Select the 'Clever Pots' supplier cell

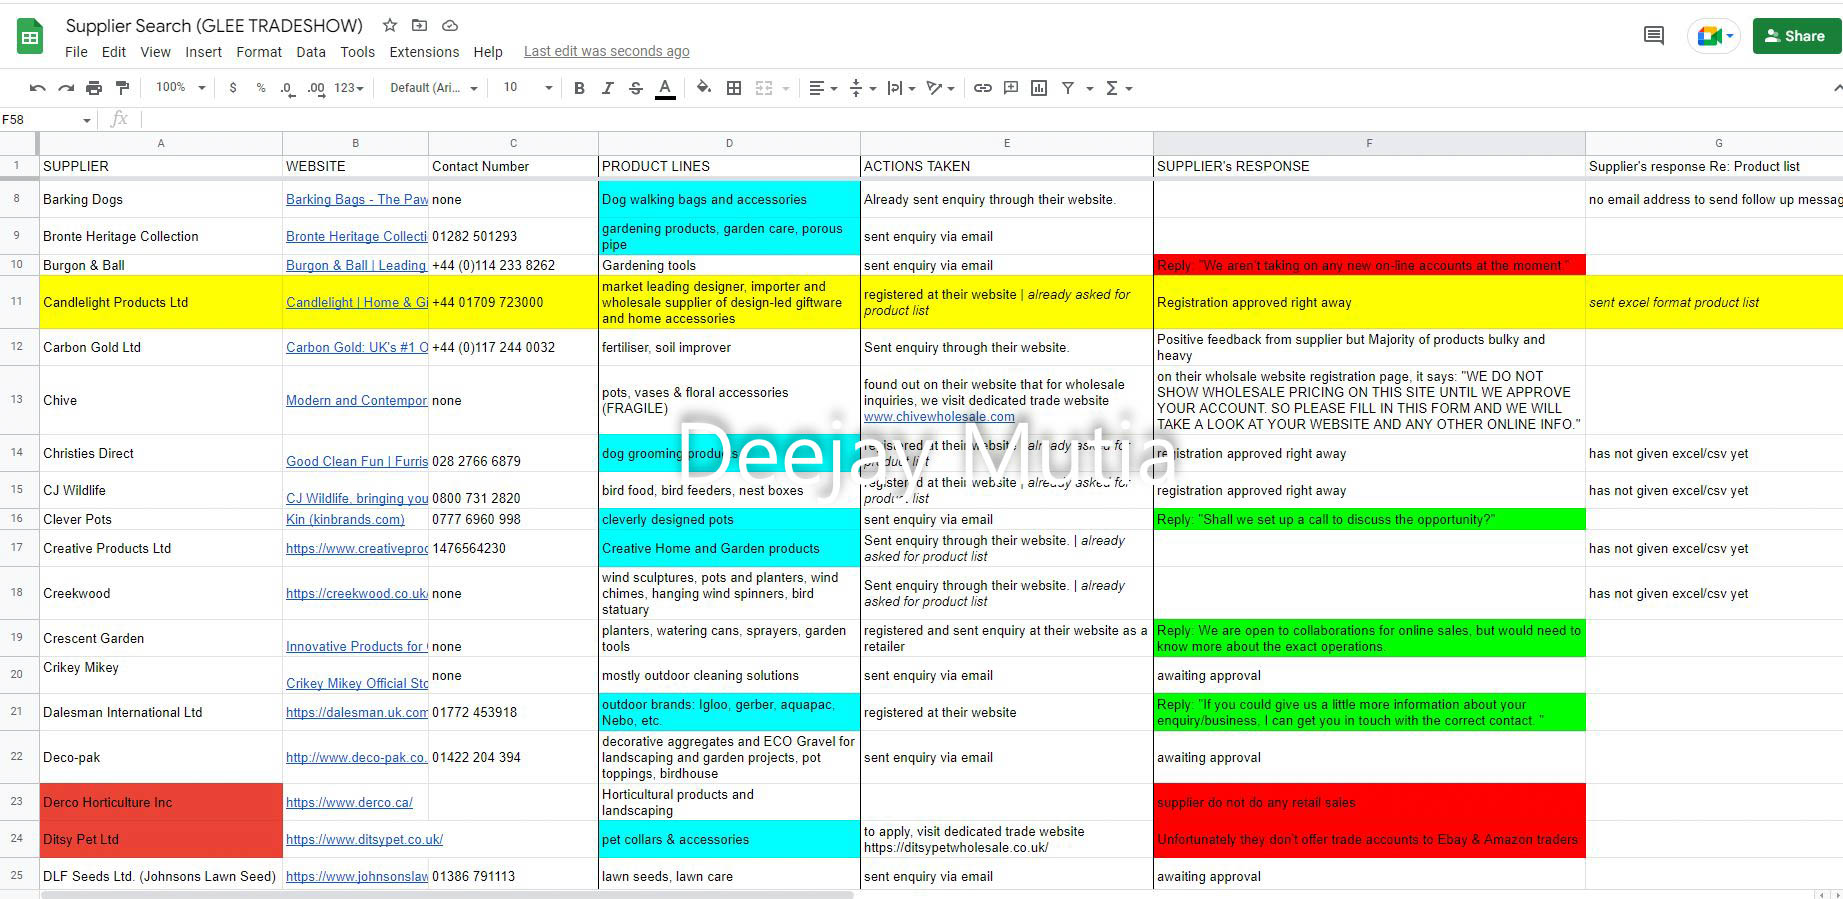click(161, 519)
